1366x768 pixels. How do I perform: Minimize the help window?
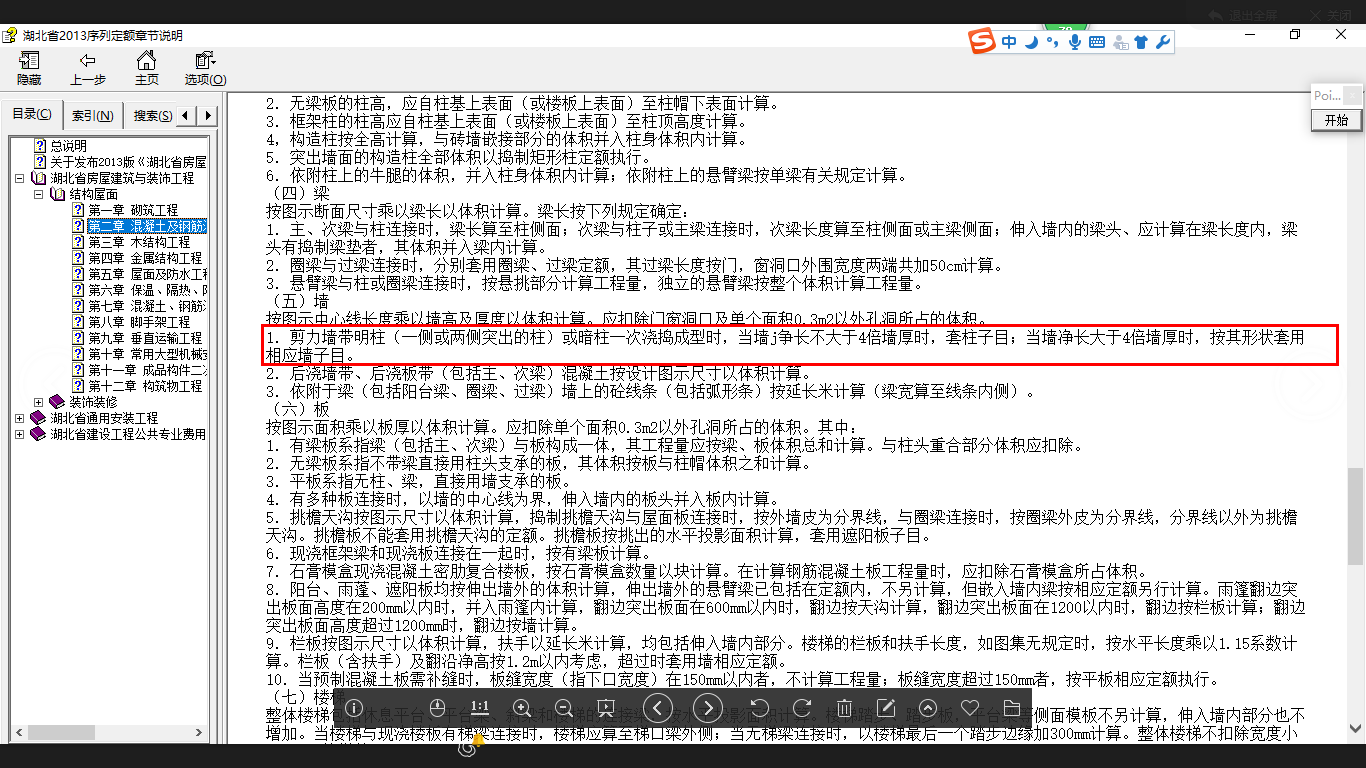[x=1248, y=35]
